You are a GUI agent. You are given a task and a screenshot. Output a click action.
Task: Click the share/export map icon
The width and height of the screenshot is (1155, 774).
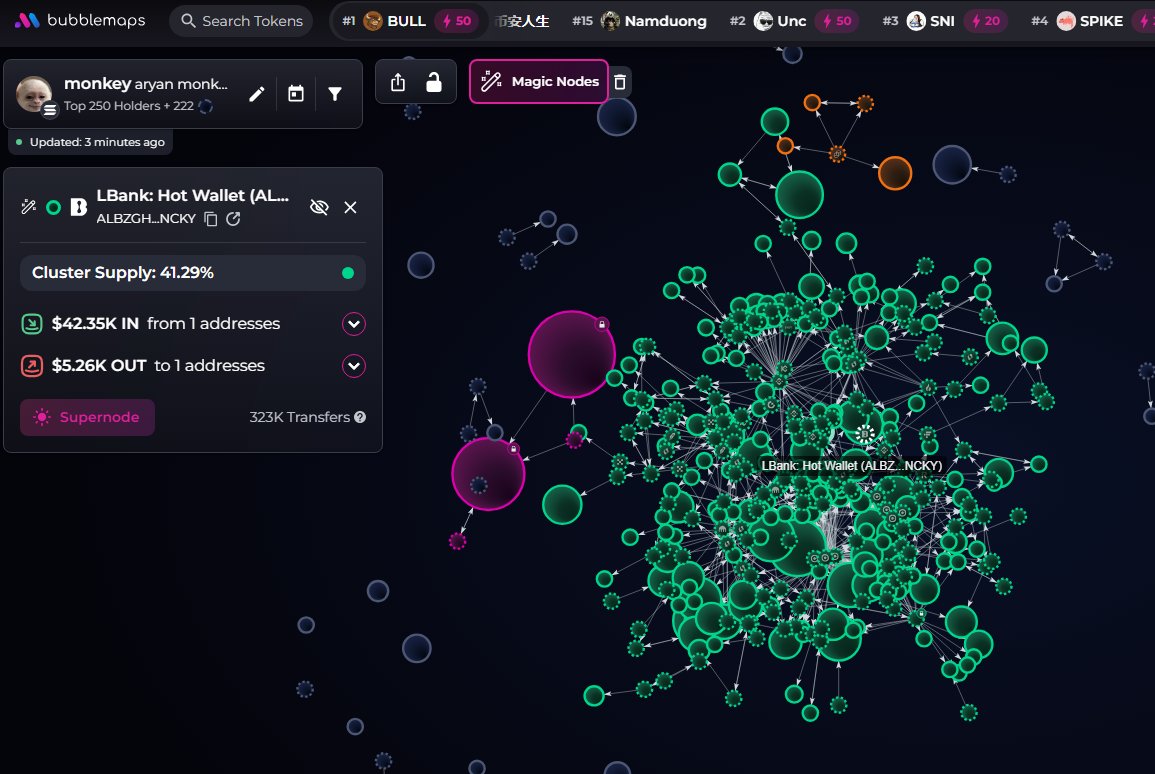[398, 82]
